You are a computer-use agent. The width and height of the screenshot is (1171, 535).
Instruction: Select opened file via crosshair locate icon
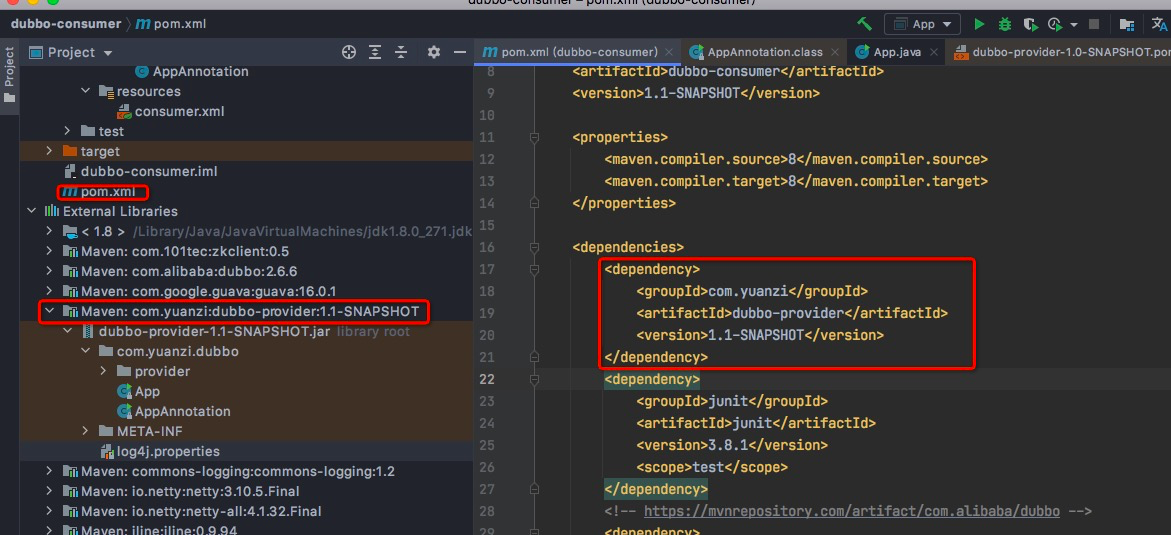(x=348, y=52)
